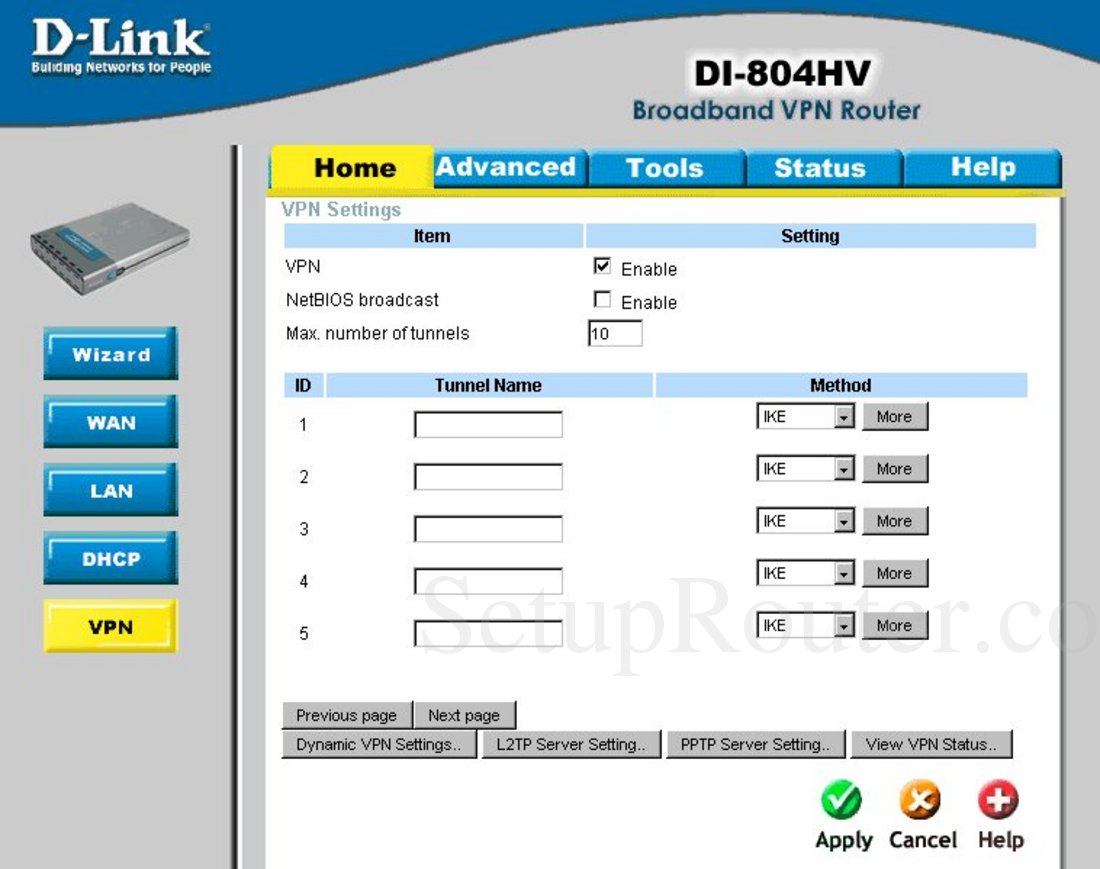
Task: Click More button for tunnel 1
Action: point(894,417)
